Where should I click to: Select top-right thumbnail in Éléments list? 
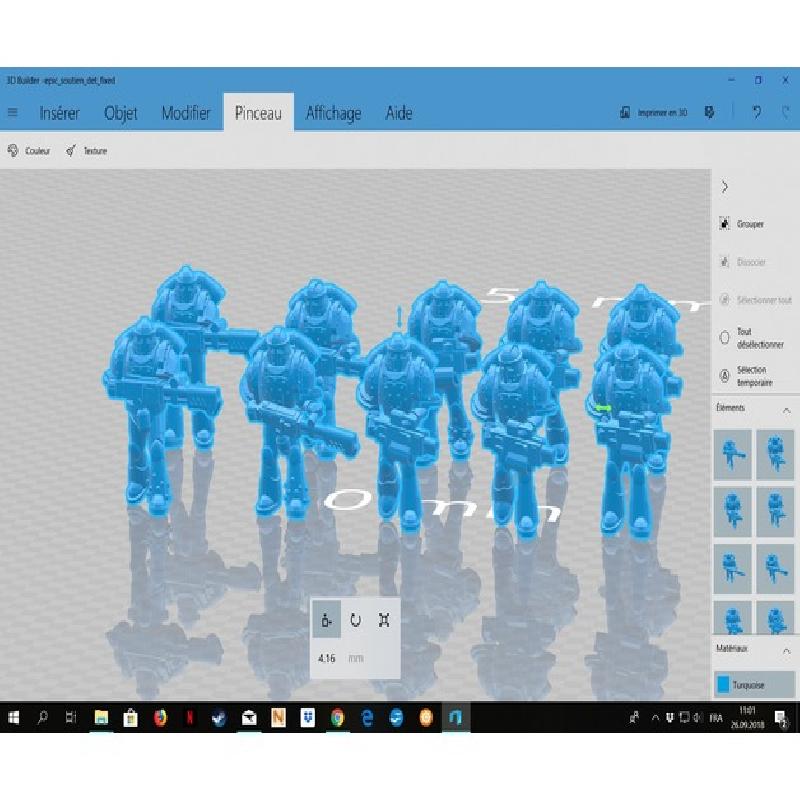pos(775,454)
